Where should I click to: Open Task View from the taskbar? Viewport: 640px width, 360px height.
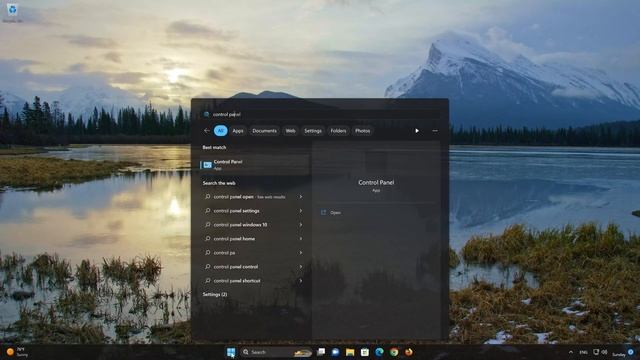click(x=321, y=352)
